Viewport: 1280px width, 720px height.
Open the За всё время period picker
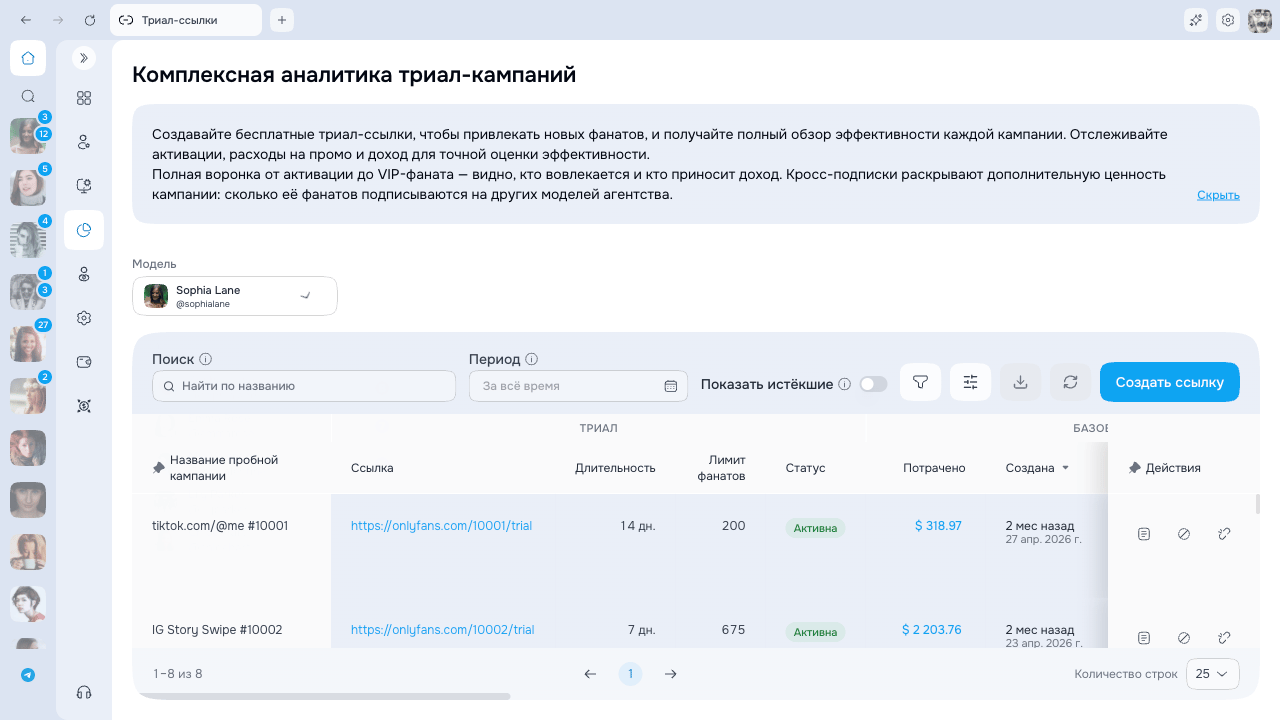click(578, 386)
